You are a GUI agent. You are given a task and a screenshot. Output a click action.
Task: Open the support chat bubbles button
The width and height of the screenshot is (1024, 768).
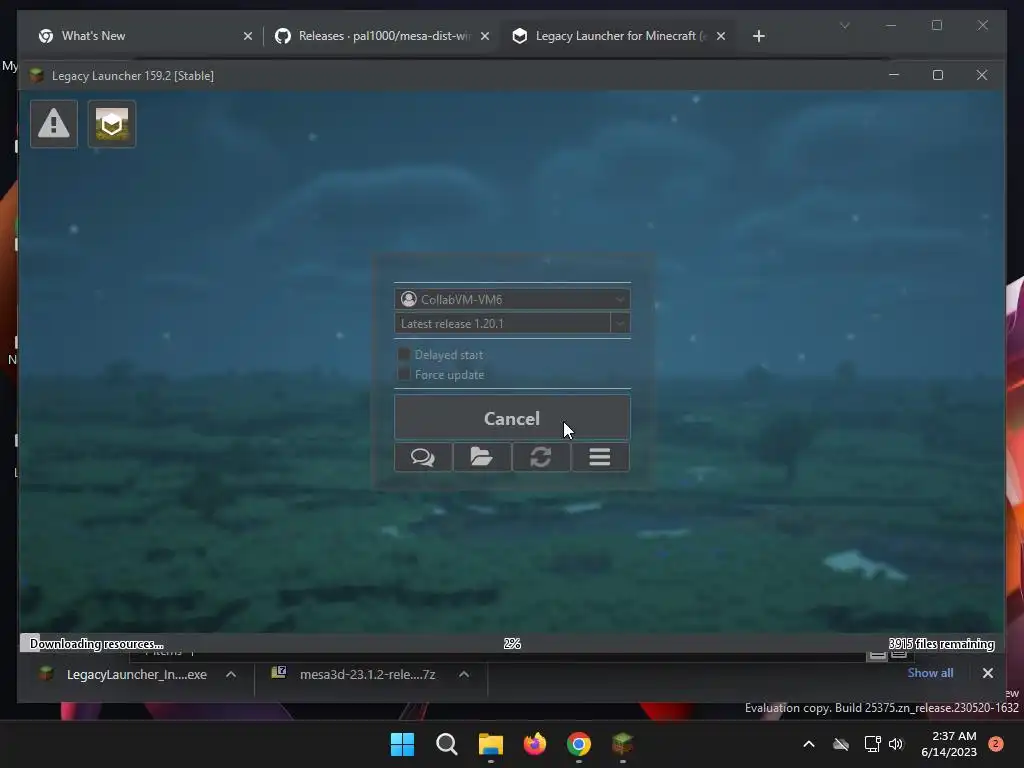(x=423, y=457)
